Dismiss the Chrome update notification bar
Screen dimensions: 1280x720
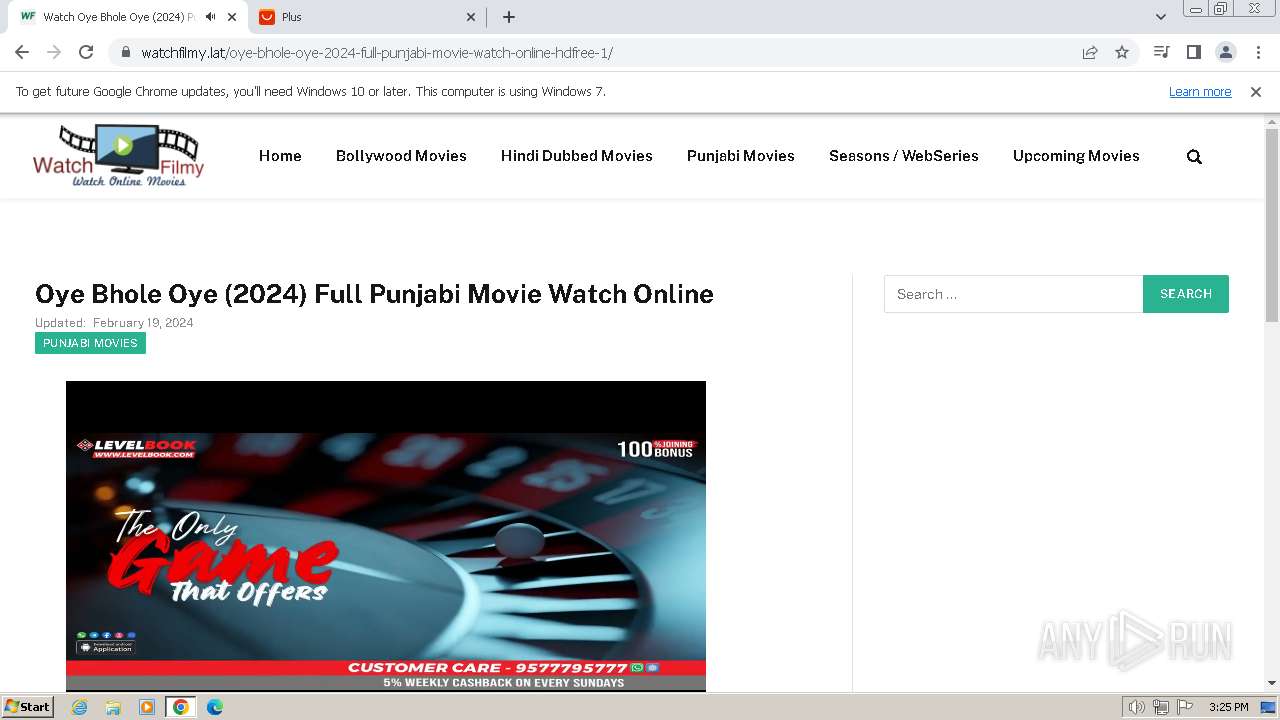pos(1256,92)
